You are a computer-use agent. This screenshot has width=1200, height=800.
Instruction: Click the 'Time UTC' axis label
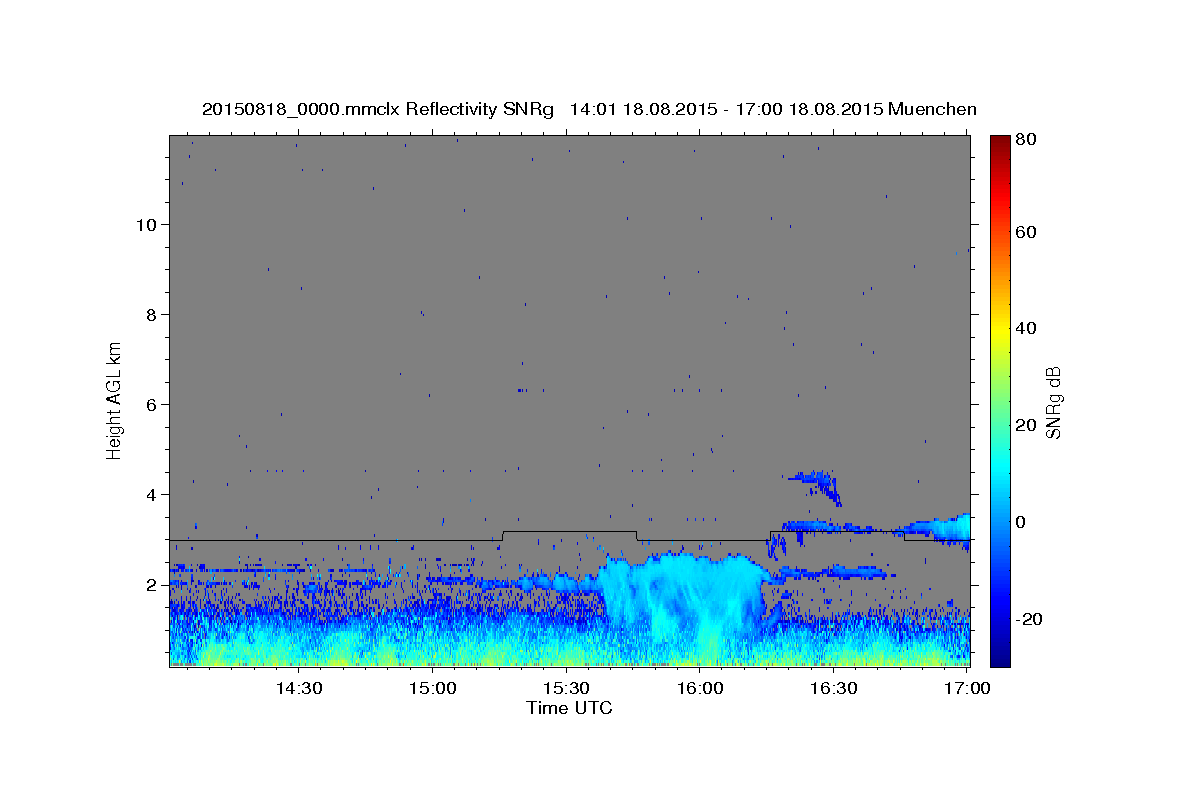tap(569, 708)
